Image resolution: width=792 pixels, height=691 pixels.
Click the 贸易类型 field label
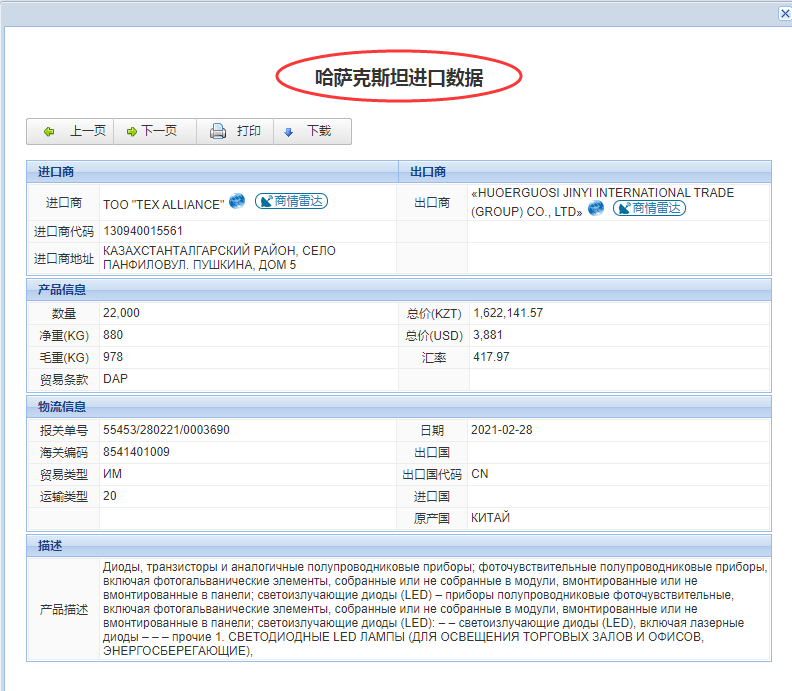[64, 475]
